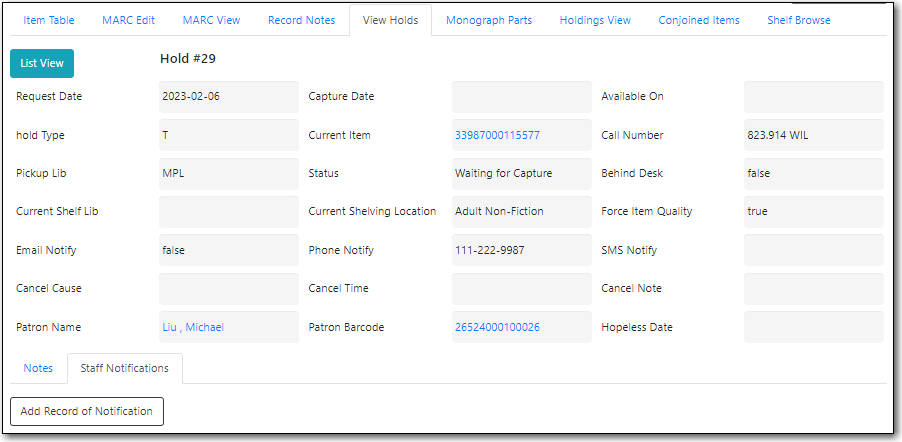902x442 pixels.
Task: Open patron Liu, Michael link
Action: click(x=193, y=327)
